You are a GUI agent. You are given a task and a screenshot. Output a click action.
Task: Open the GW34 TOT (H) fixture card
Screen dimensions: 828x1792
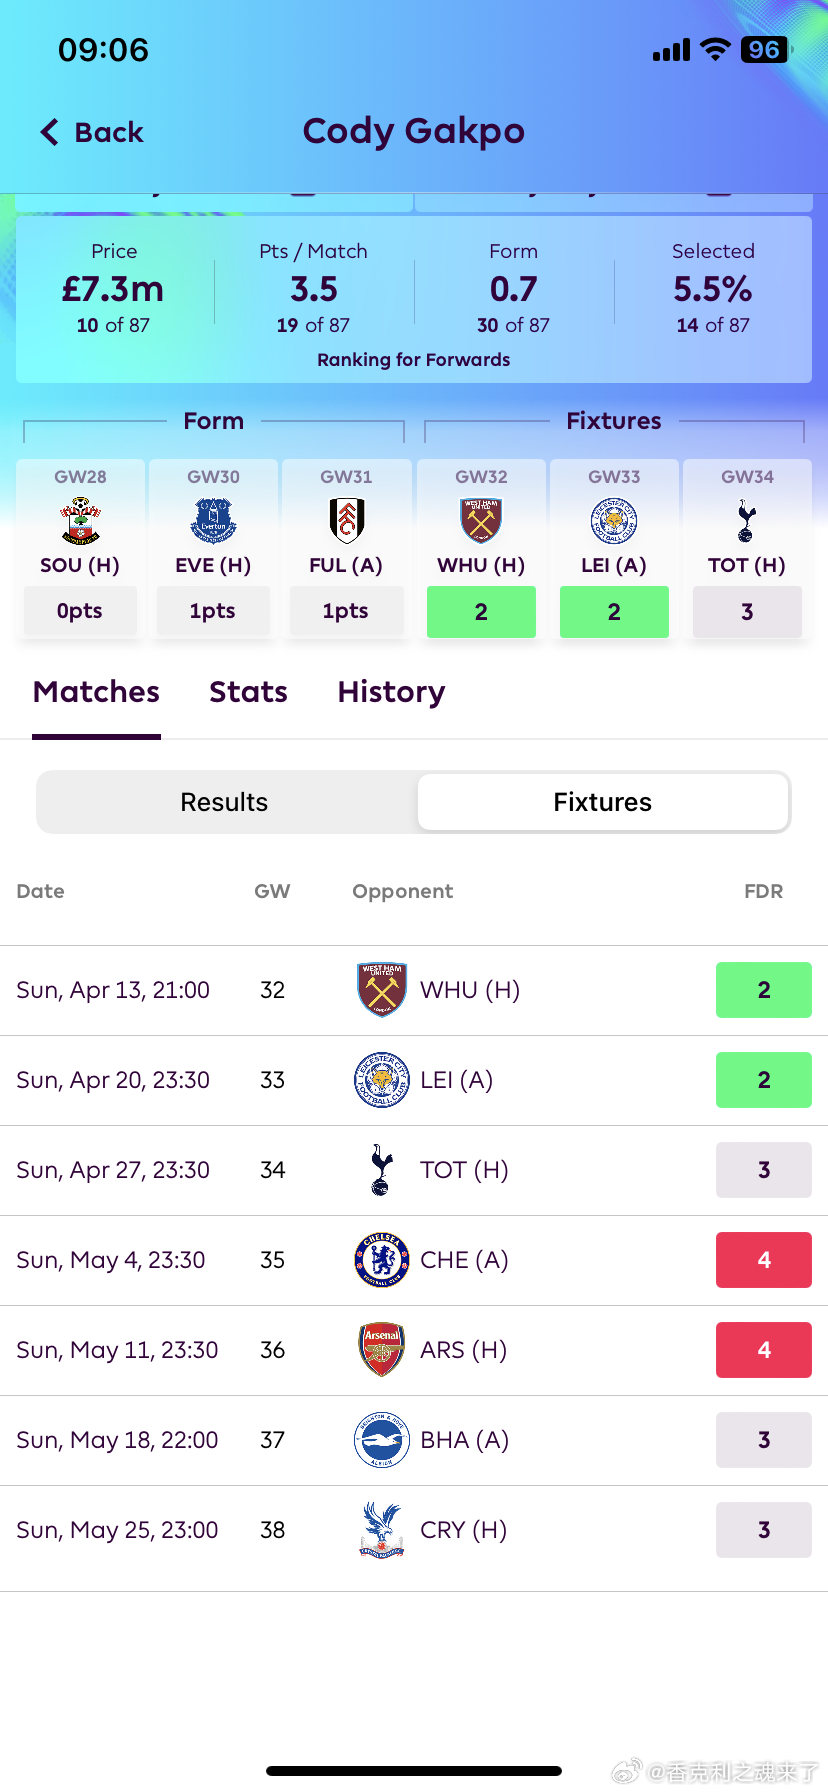tap(747, 548)
